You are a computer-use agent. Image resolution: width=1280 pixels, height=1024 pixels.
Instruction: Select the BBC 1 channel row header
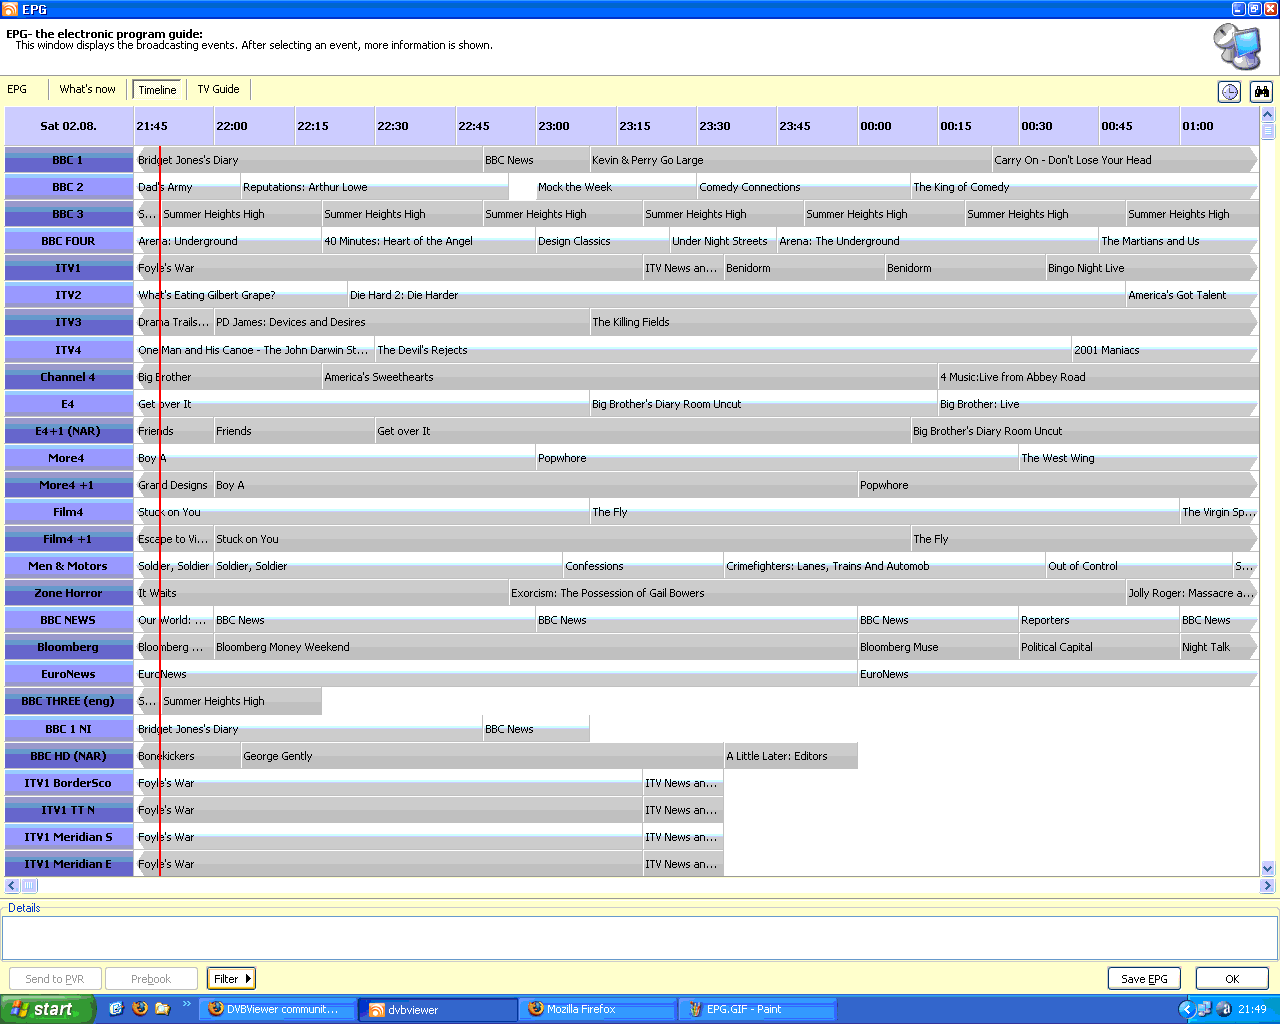pos(68,160)
